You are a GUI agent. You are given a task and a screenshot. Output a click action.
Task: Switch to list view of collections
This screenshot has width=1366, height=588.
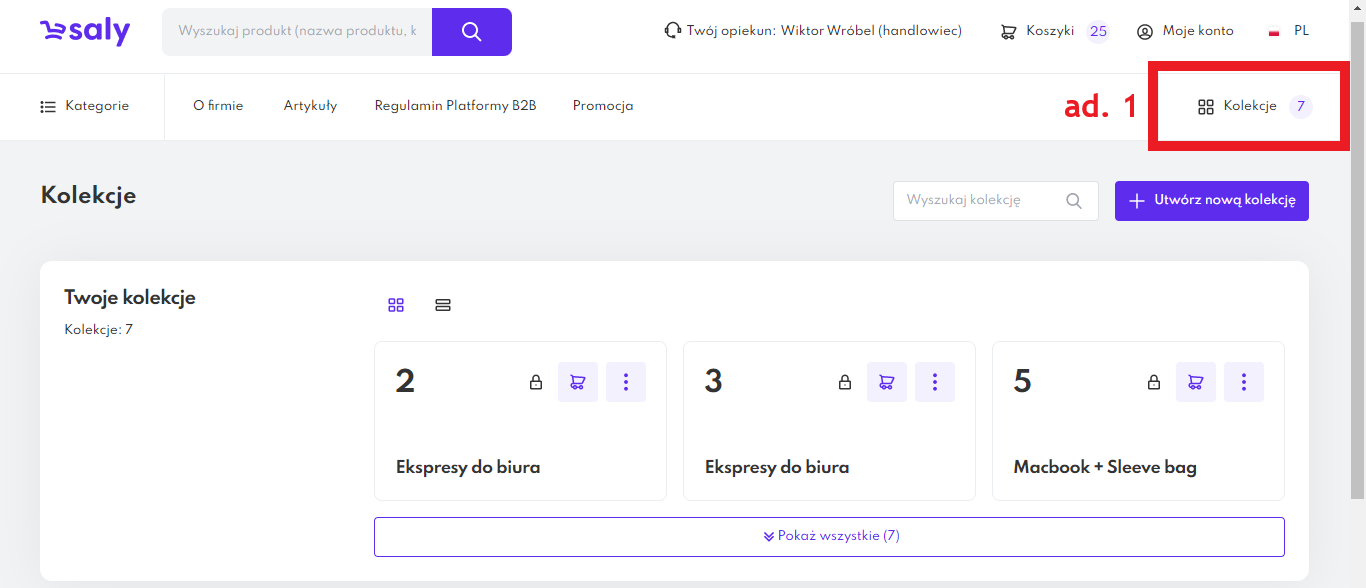pos(443,305)
